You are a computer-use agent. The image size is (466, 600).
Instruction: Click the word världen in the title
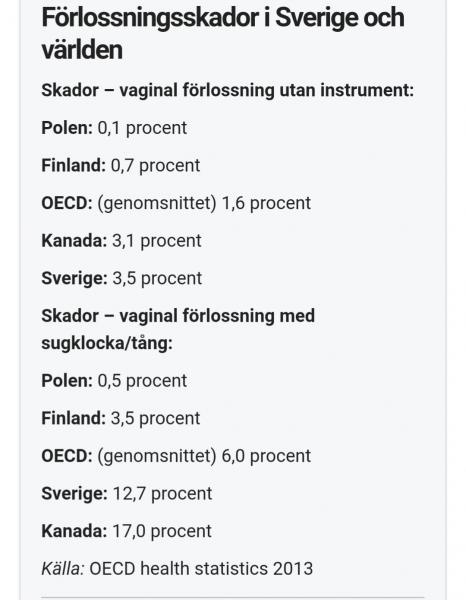tap(82, 50)
